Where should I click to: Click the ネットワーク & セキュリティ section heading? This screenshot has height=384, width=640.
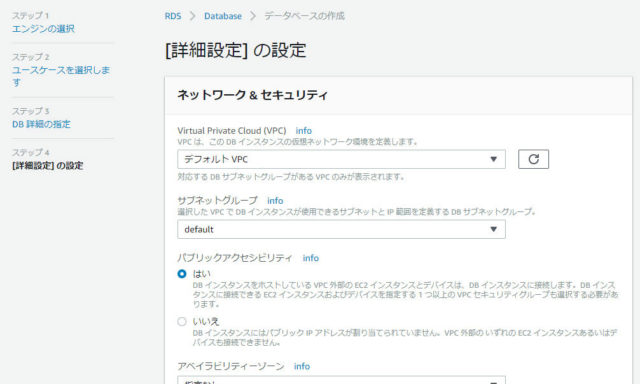point(252,95)
